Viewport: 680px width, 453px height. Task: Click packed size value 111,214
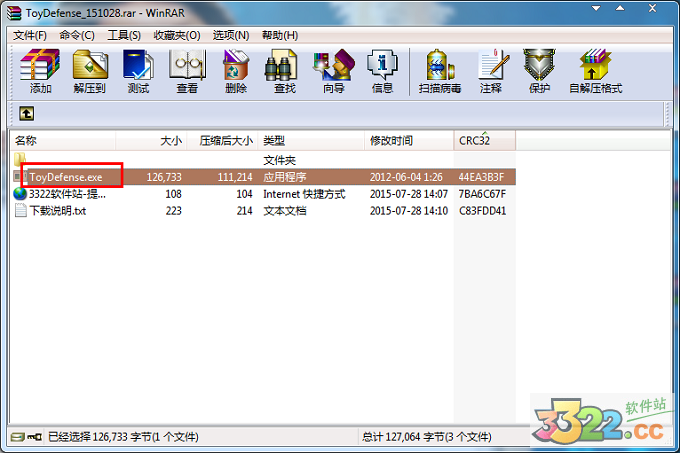235,177
